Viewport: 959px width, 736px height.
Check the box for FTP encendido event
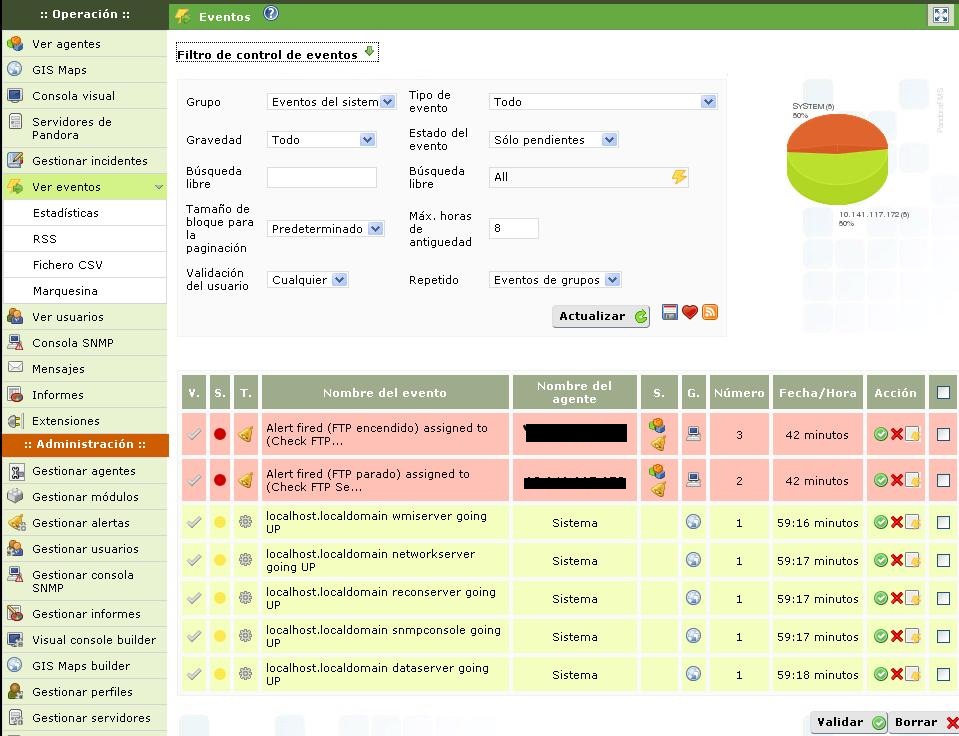943,435
